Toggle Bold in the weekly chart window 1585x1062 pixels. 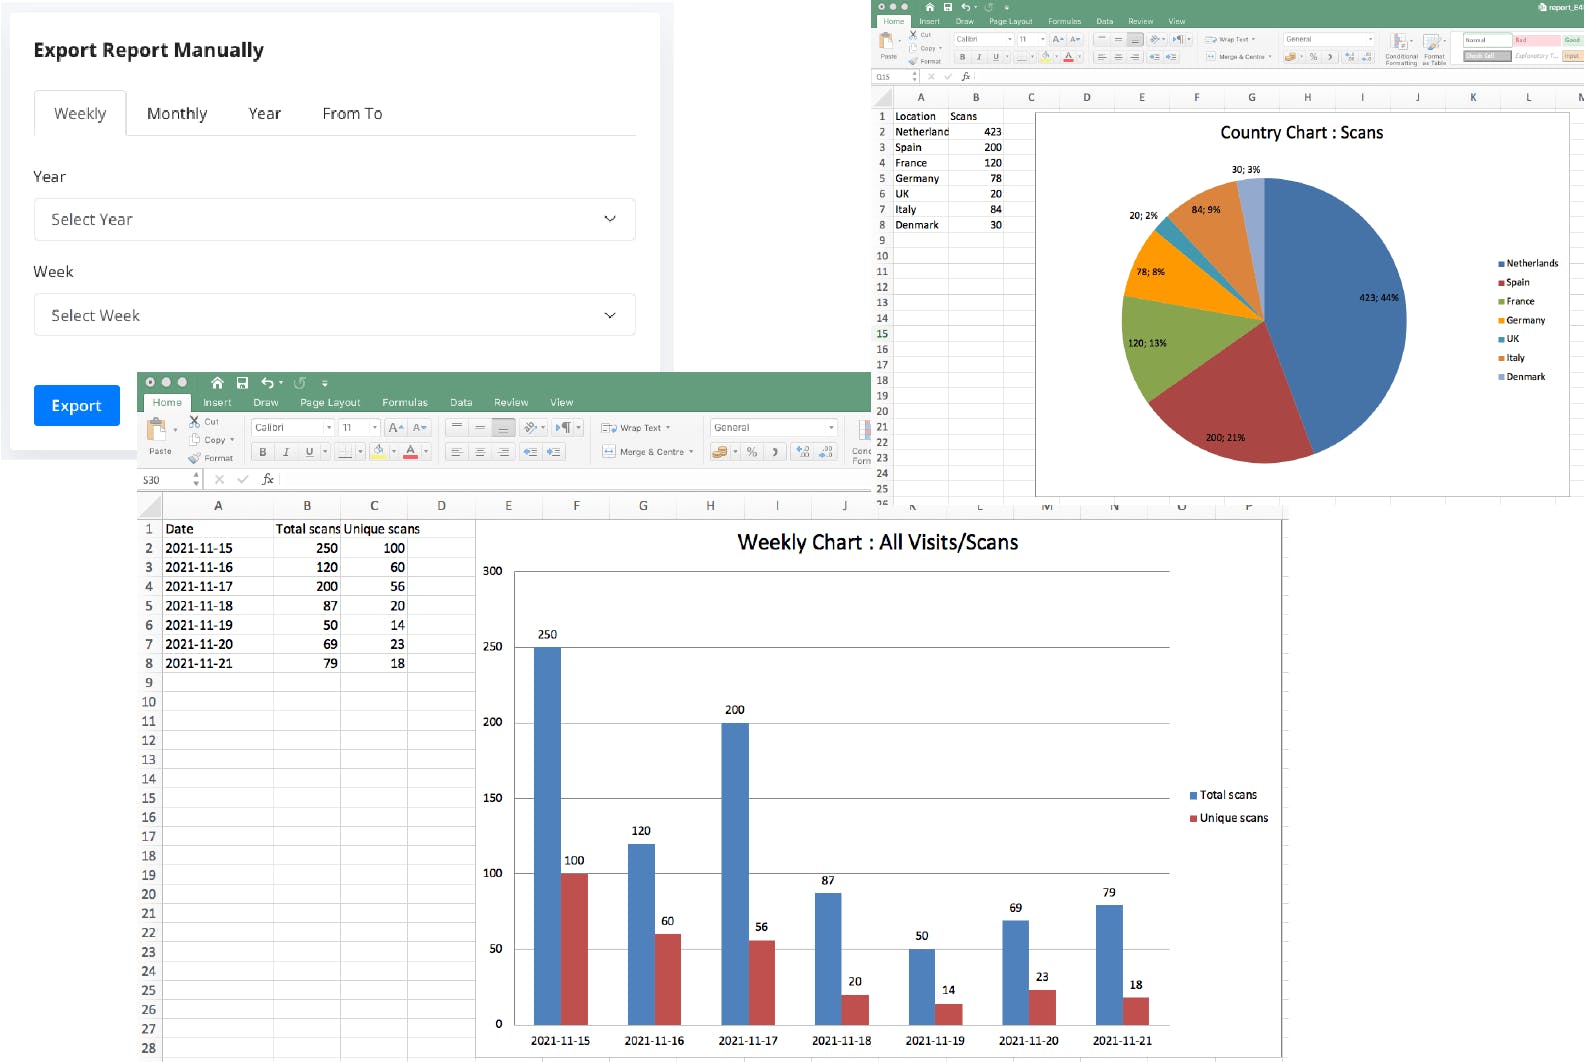[263, 452]
